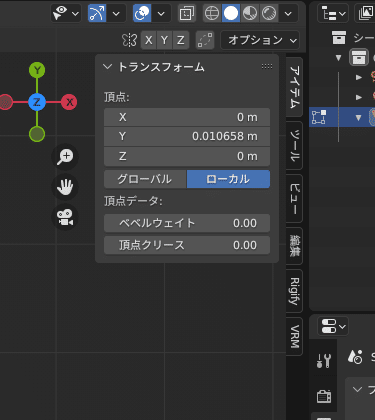Toggle the camera view icon
The height and width of the screenshot is (420, 375).
(65, 217)
